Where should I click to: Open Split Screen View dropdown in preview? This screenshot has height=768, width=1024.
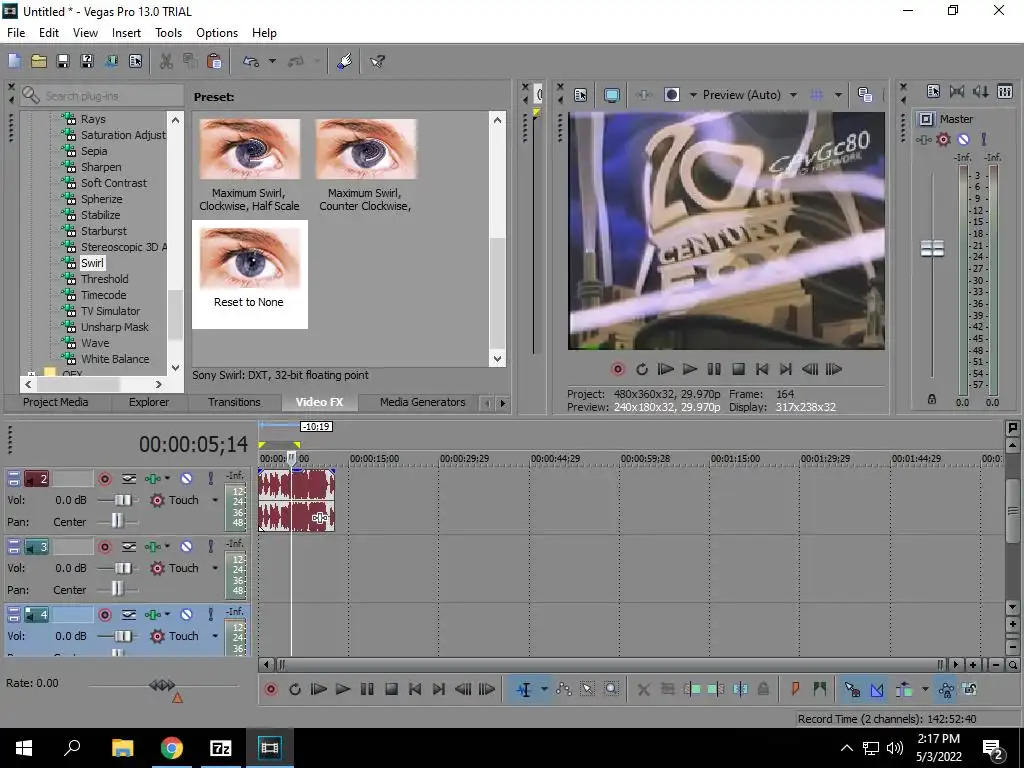click(693, 95)
